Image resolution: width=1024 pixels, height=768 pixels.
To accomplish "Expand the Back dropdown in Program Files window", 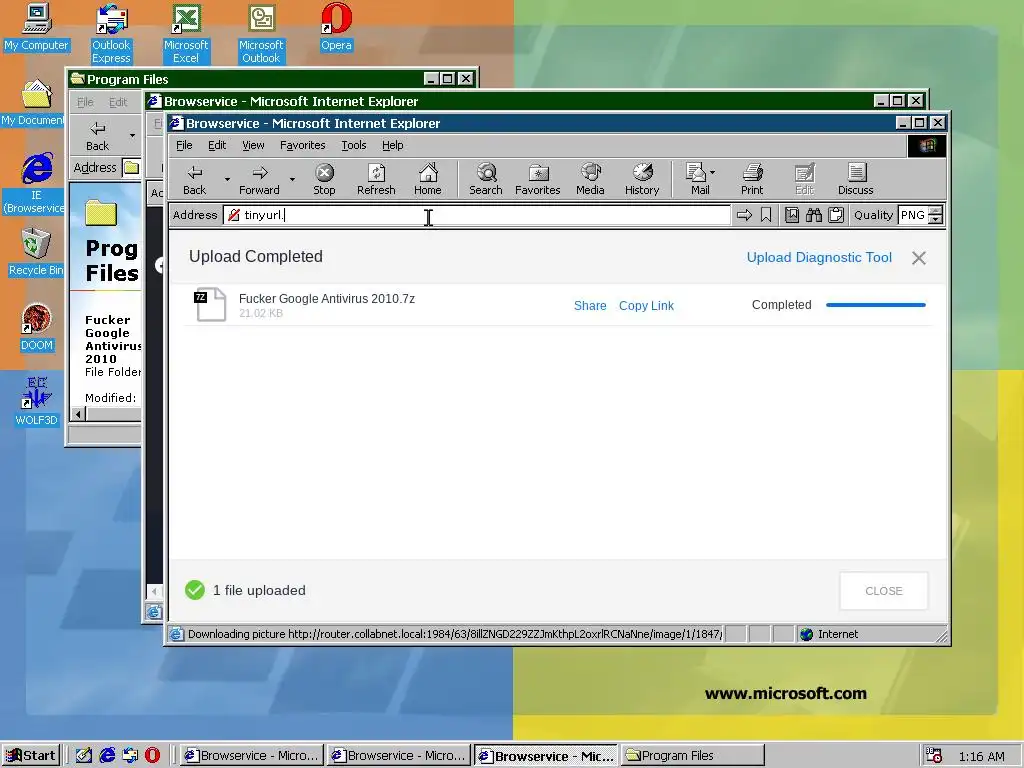I will coord(133,136).
